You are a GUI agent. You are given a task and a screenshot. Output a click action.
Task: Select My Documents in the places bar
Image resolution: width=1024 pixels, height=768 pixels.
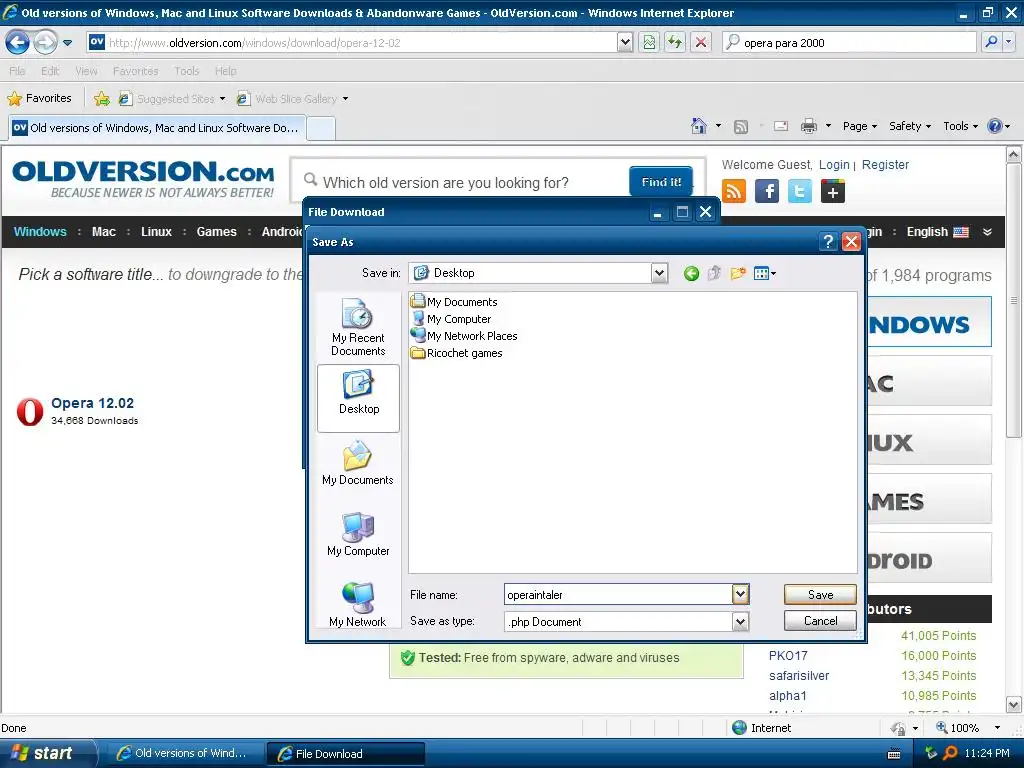click(x=358, y=463)
